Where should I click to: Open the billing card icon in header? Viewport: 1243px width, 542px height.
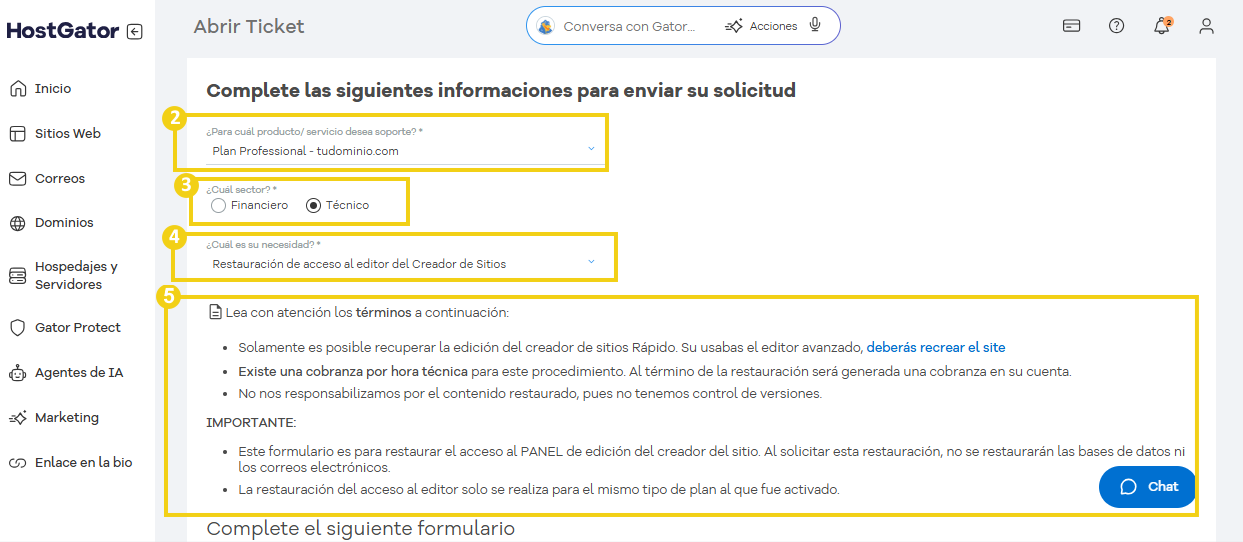click(x=1071, y=26)
